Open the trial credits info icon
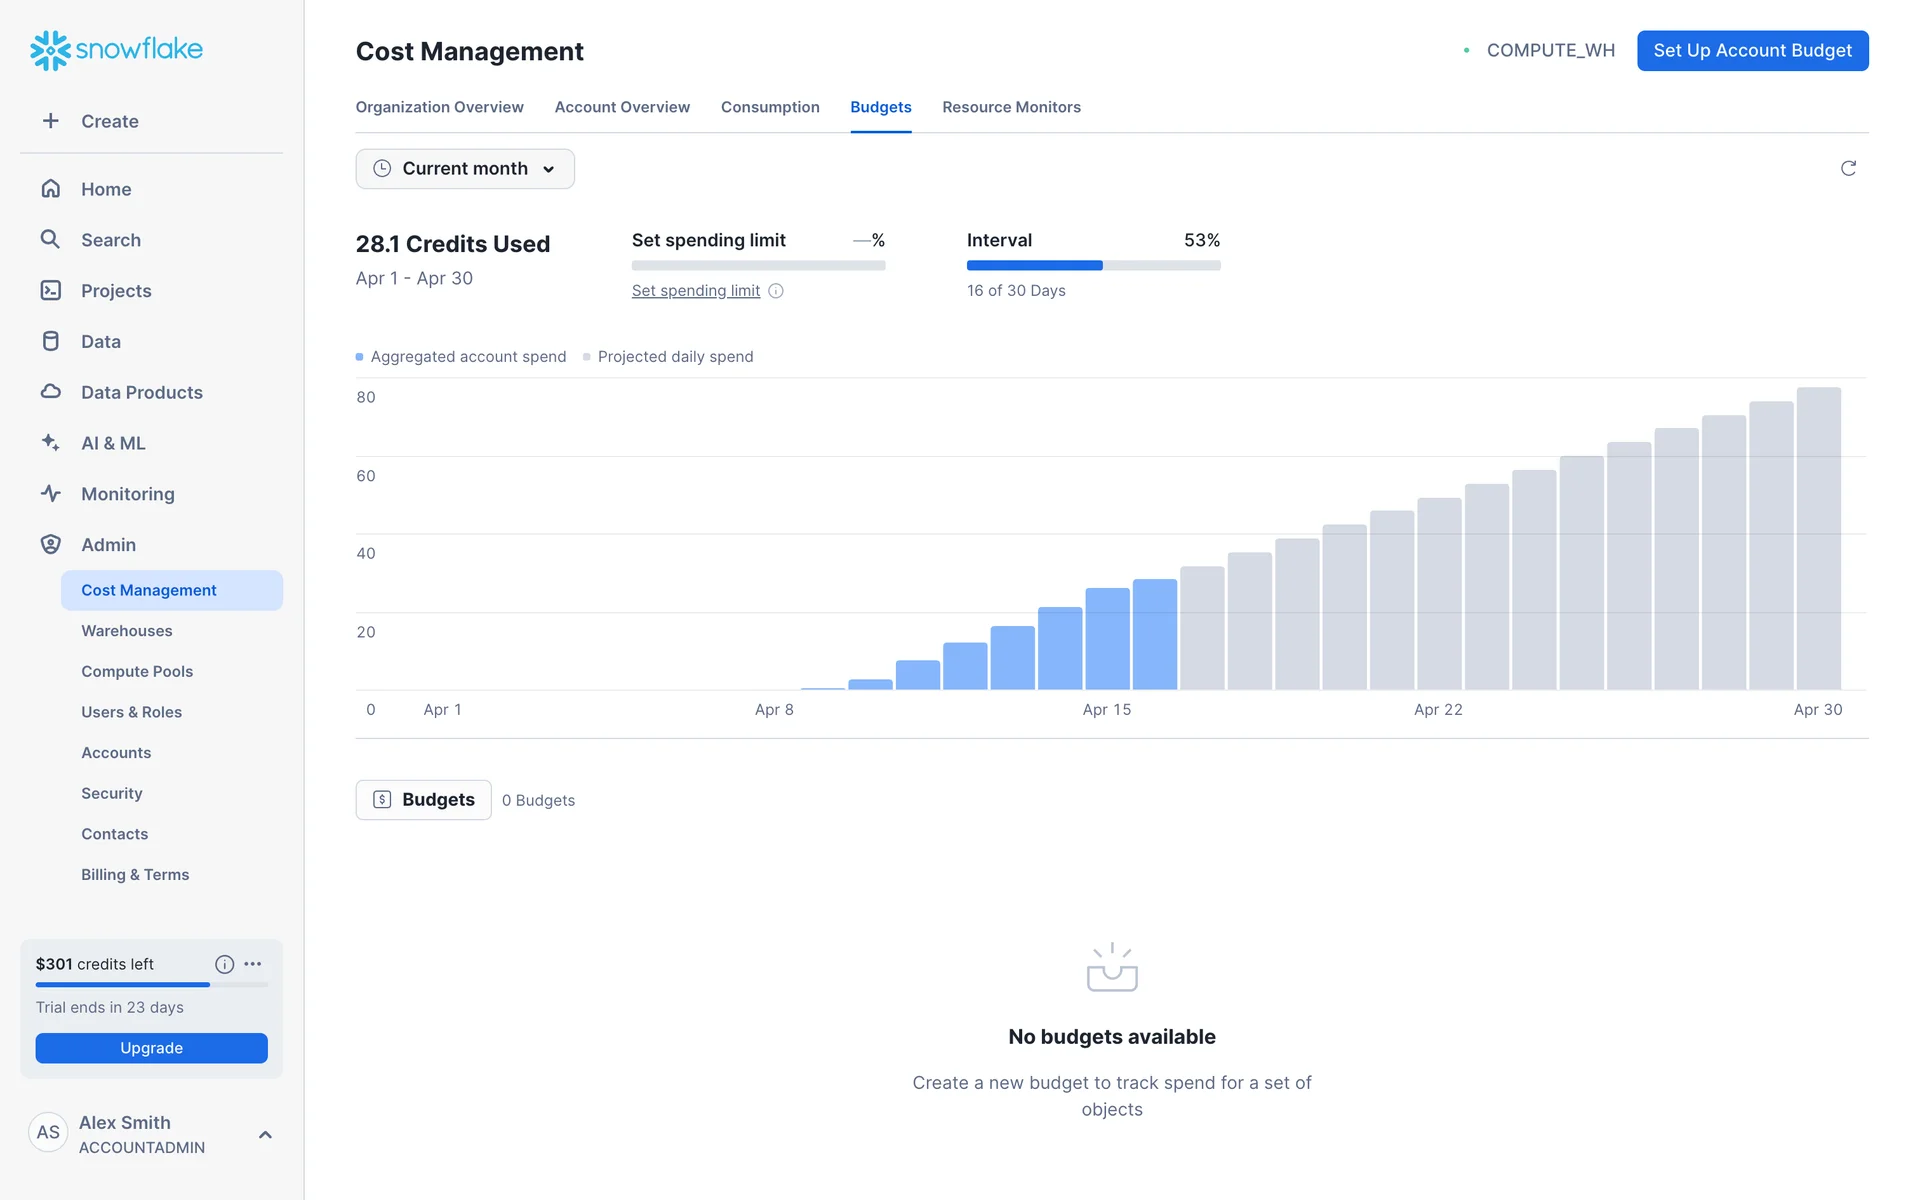 [x=224, y=964]
